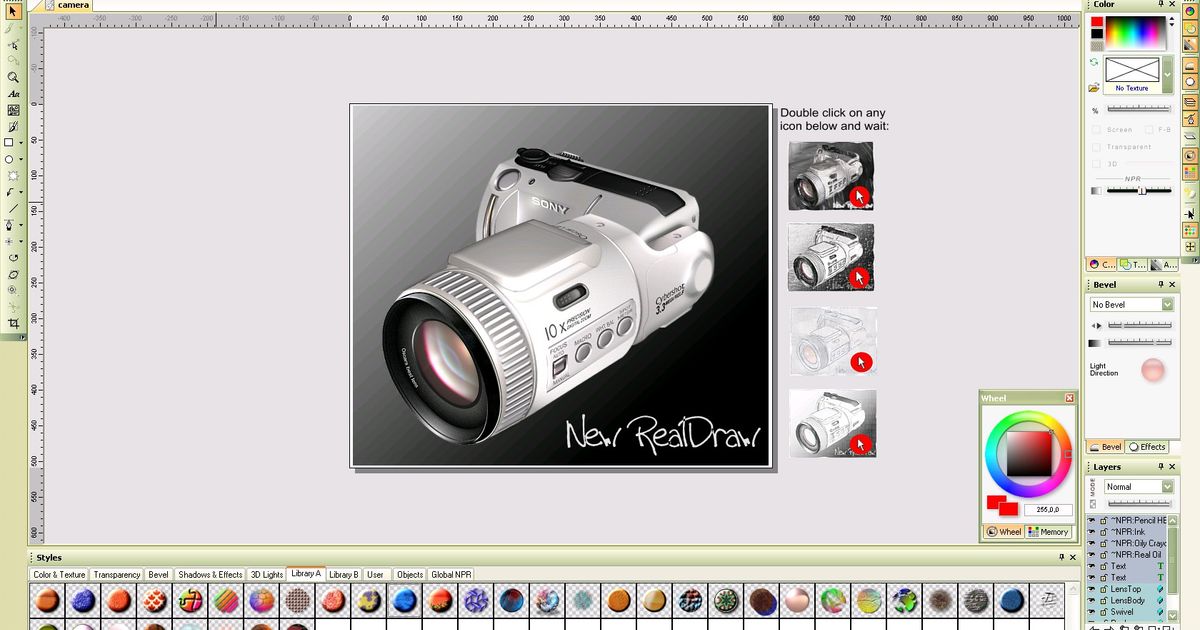Pin the Color panel
The width and height of the screenshot is (1200, 630).
1161,5
